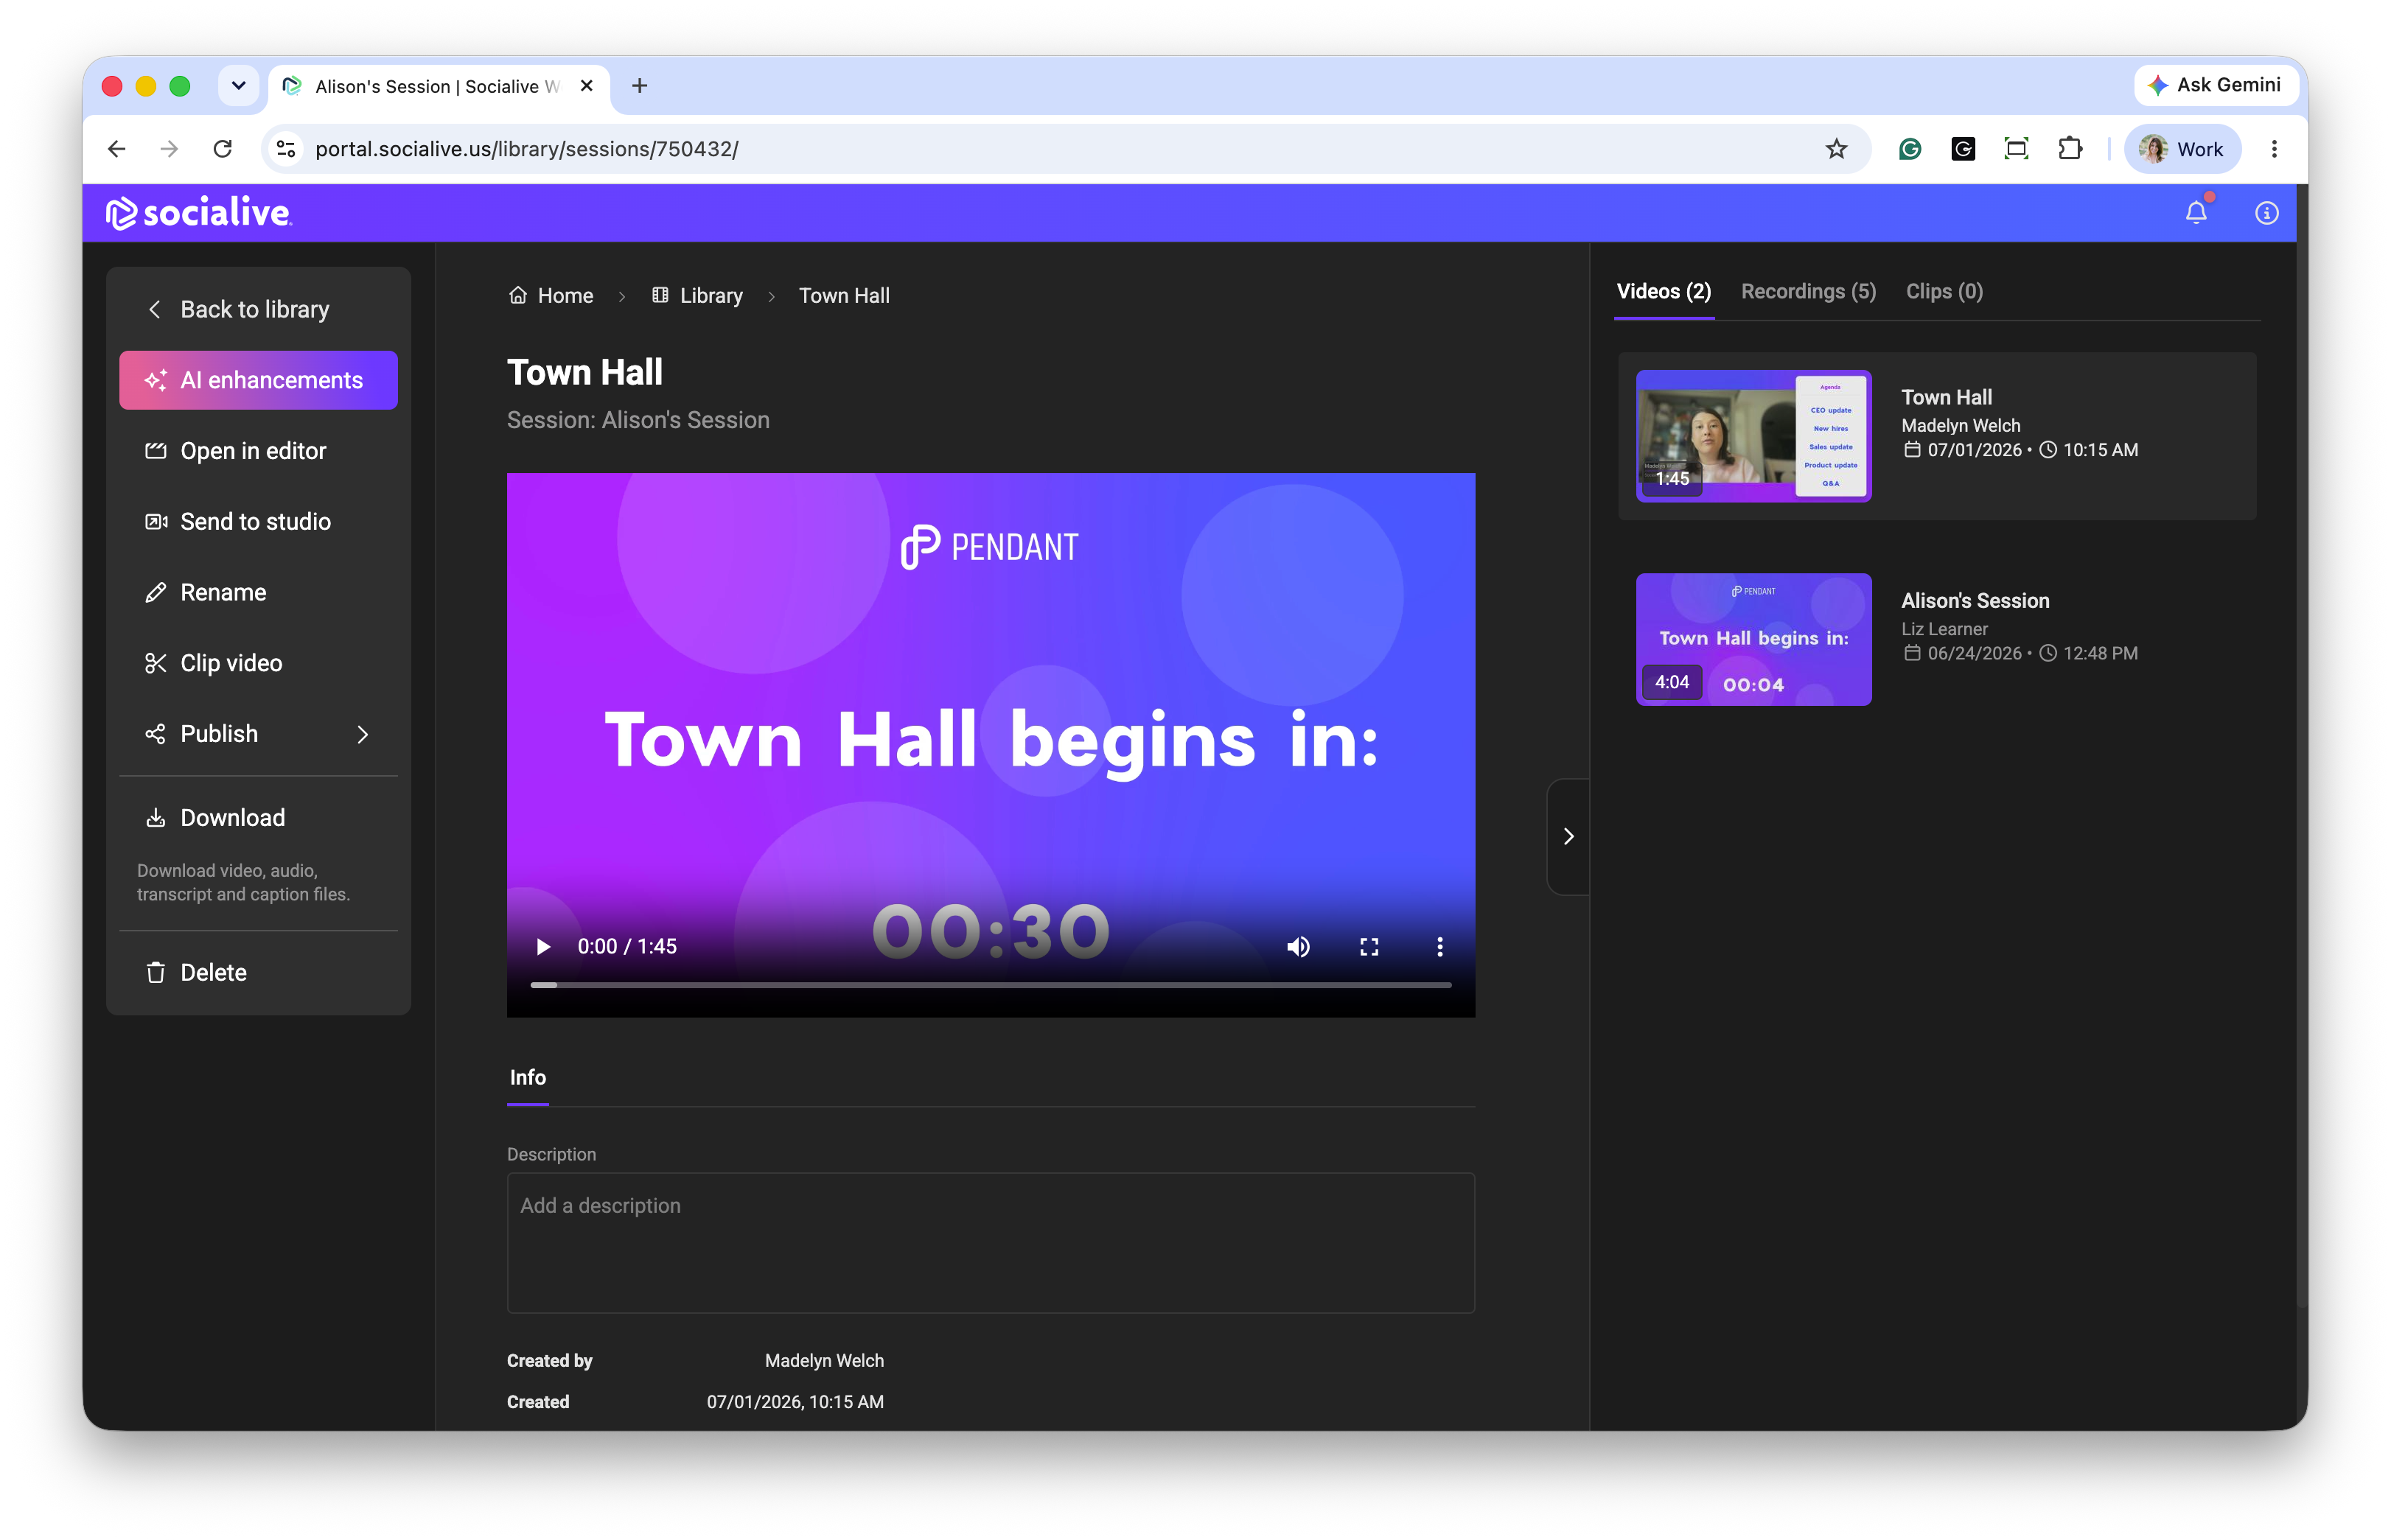The height and width of the screenshot is (1540, 2391).
Task: Select the Info tab
Action: click(528, 1077)
